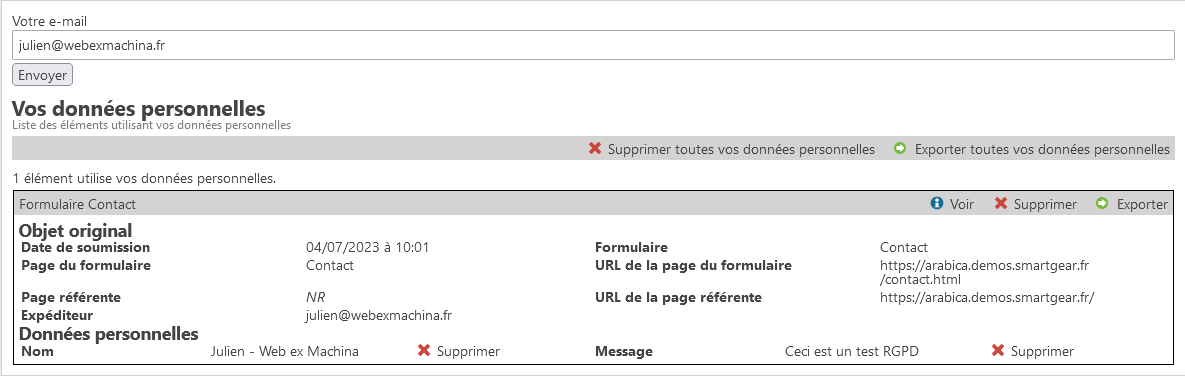Click the red X icon in the Message row

click(998, 350)
